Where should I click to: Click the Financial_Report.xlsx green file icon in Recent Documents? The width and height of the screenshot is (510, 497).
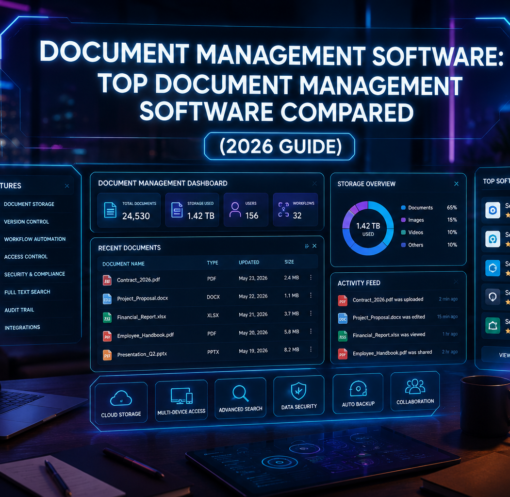[x=107, y=317]
